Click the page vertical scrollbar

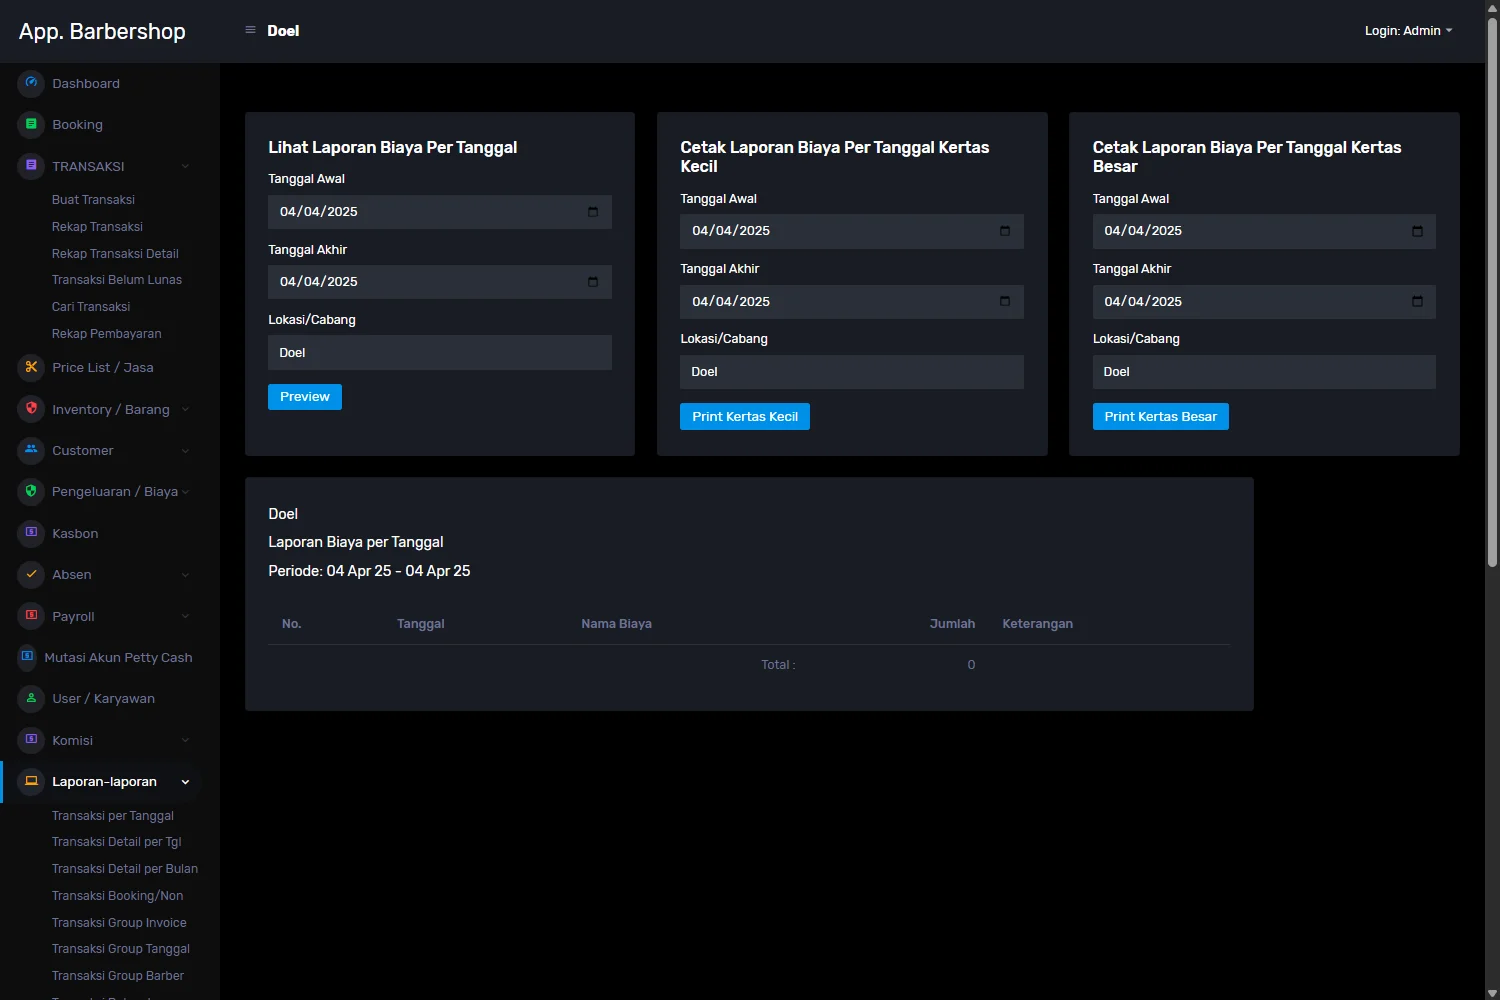(1492, 290)
